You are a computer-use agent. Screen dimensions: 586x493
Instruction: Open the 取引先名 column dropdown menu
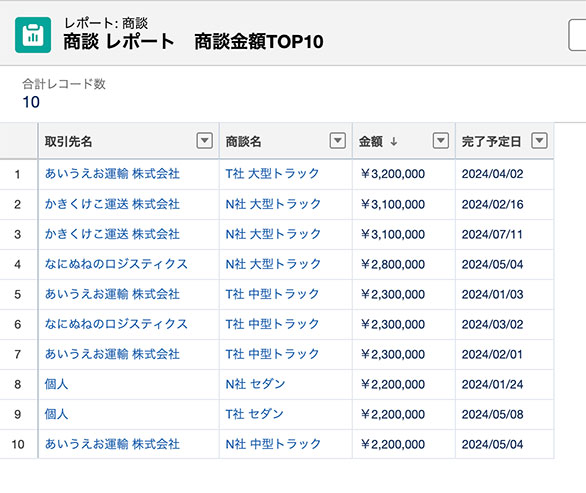tap(204, 141)
